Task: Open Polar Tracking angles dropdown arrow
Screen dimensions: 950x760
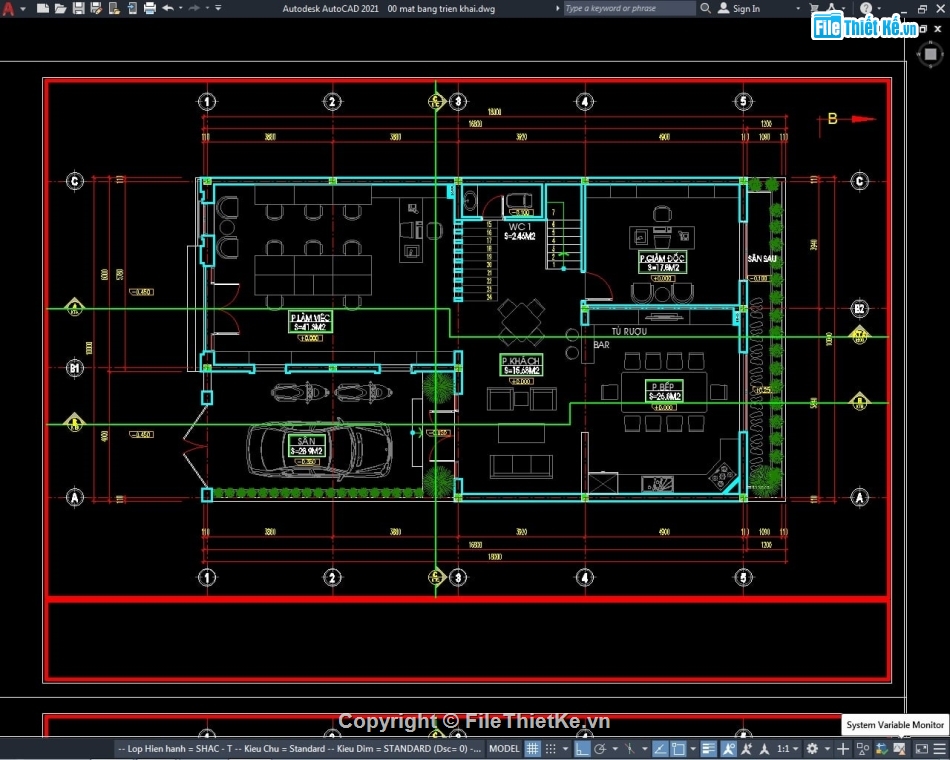Action: [x=614, y=749]
